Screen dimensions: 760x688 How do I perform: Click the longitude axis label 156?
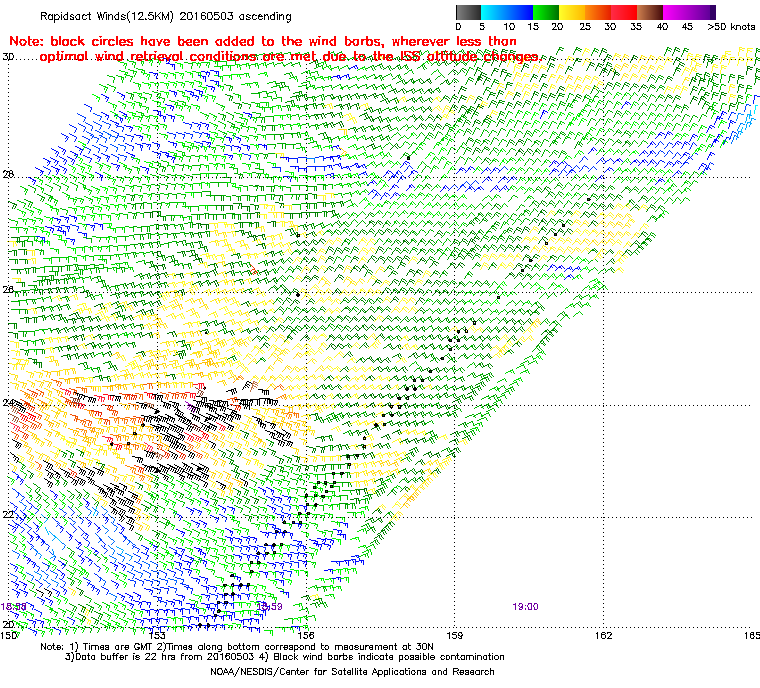pos(306,636)
